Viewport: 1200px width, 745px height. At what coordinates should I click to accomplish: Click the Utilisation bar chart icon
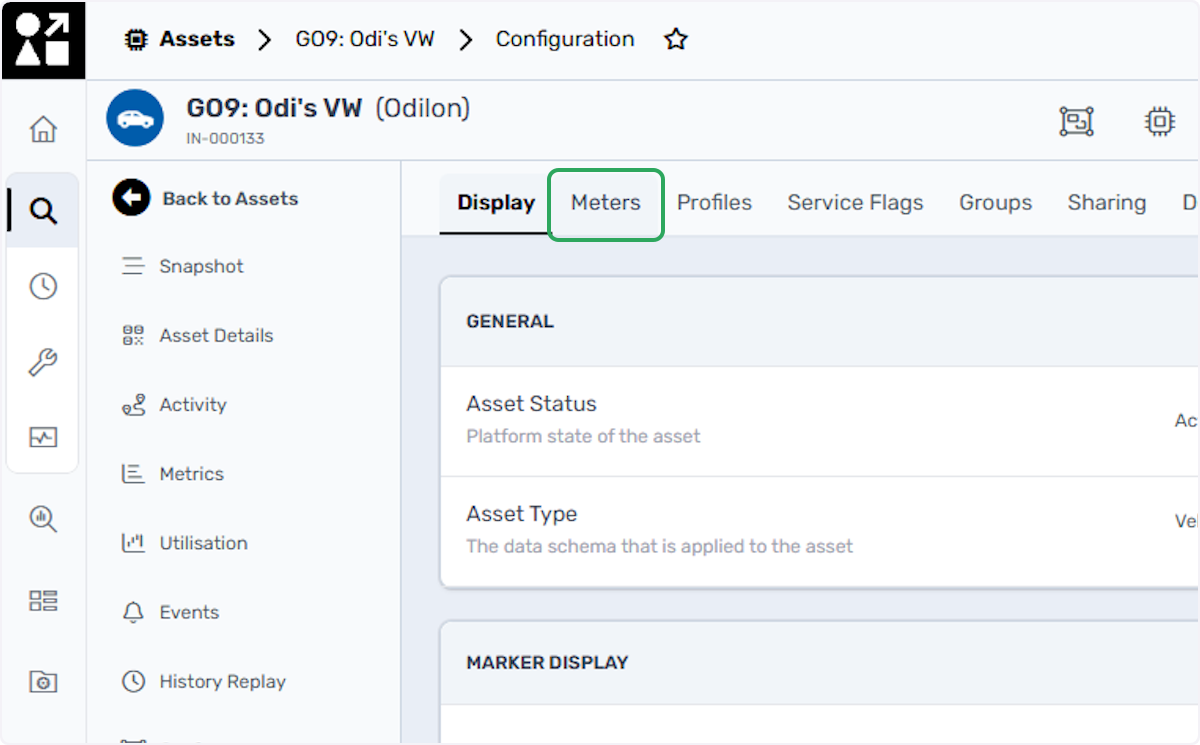click(133, 543)
